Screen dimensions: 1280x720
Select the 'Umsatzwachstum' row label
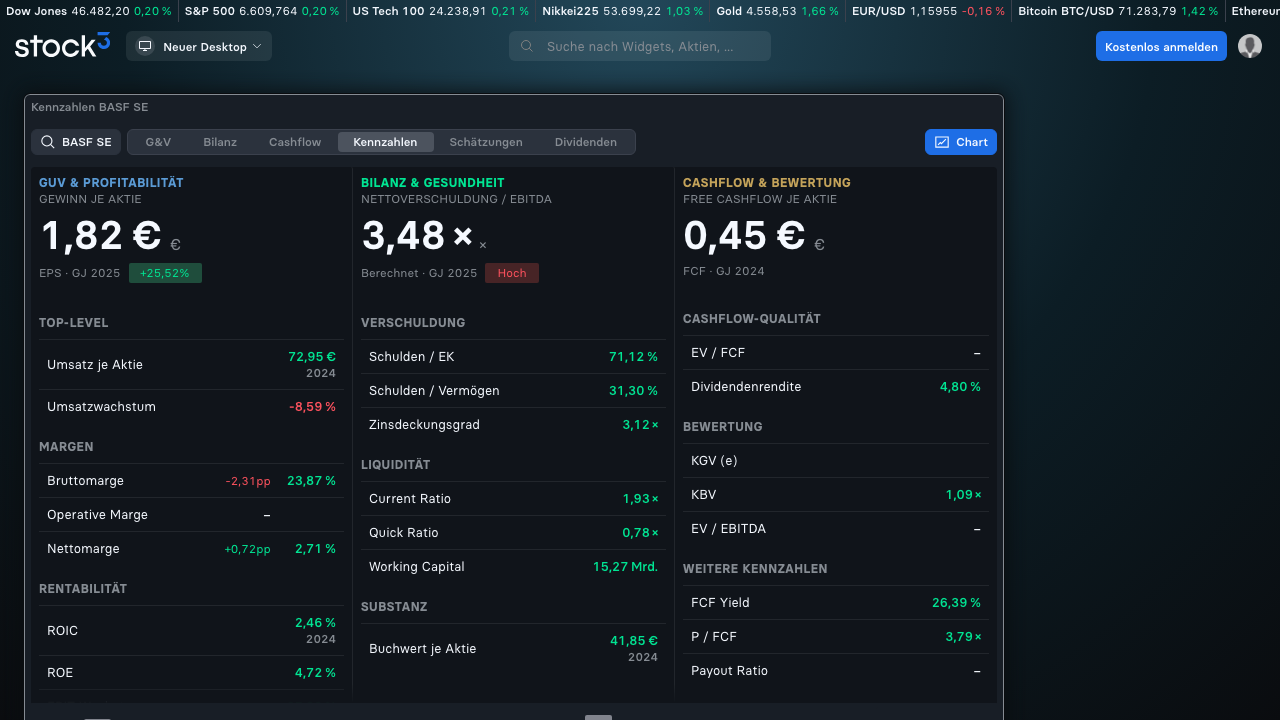tap(101, 407)
